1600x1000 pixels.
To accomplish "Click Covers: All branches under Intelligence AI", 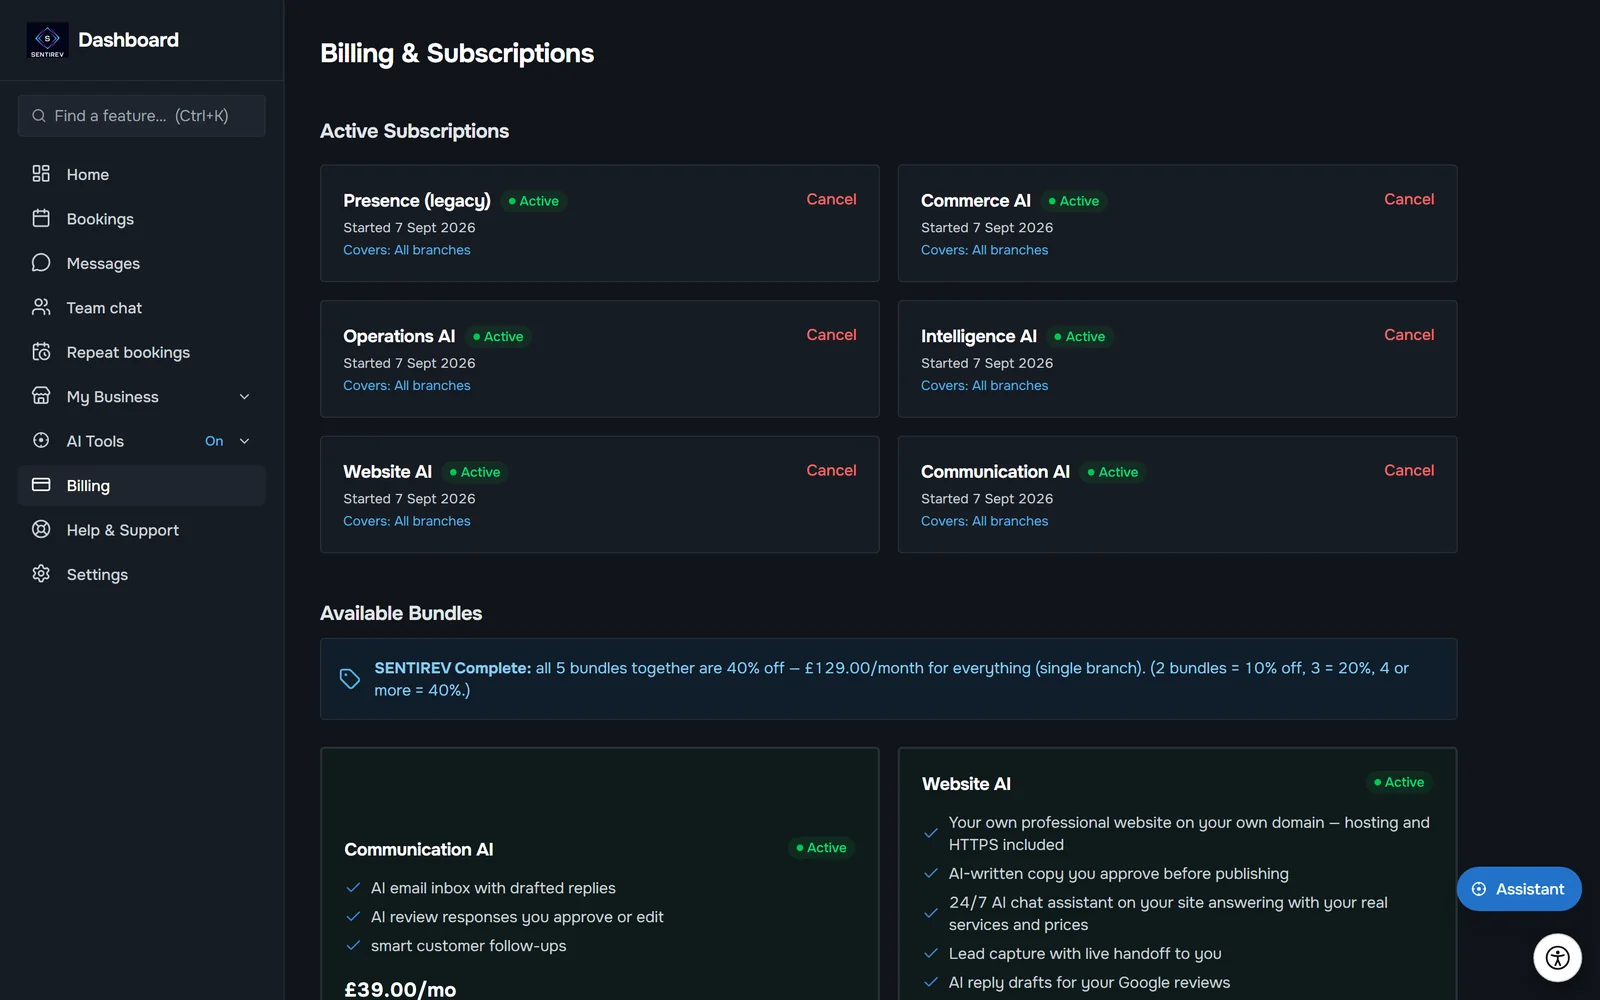I will pyautogui.click(x=985, y=386).
